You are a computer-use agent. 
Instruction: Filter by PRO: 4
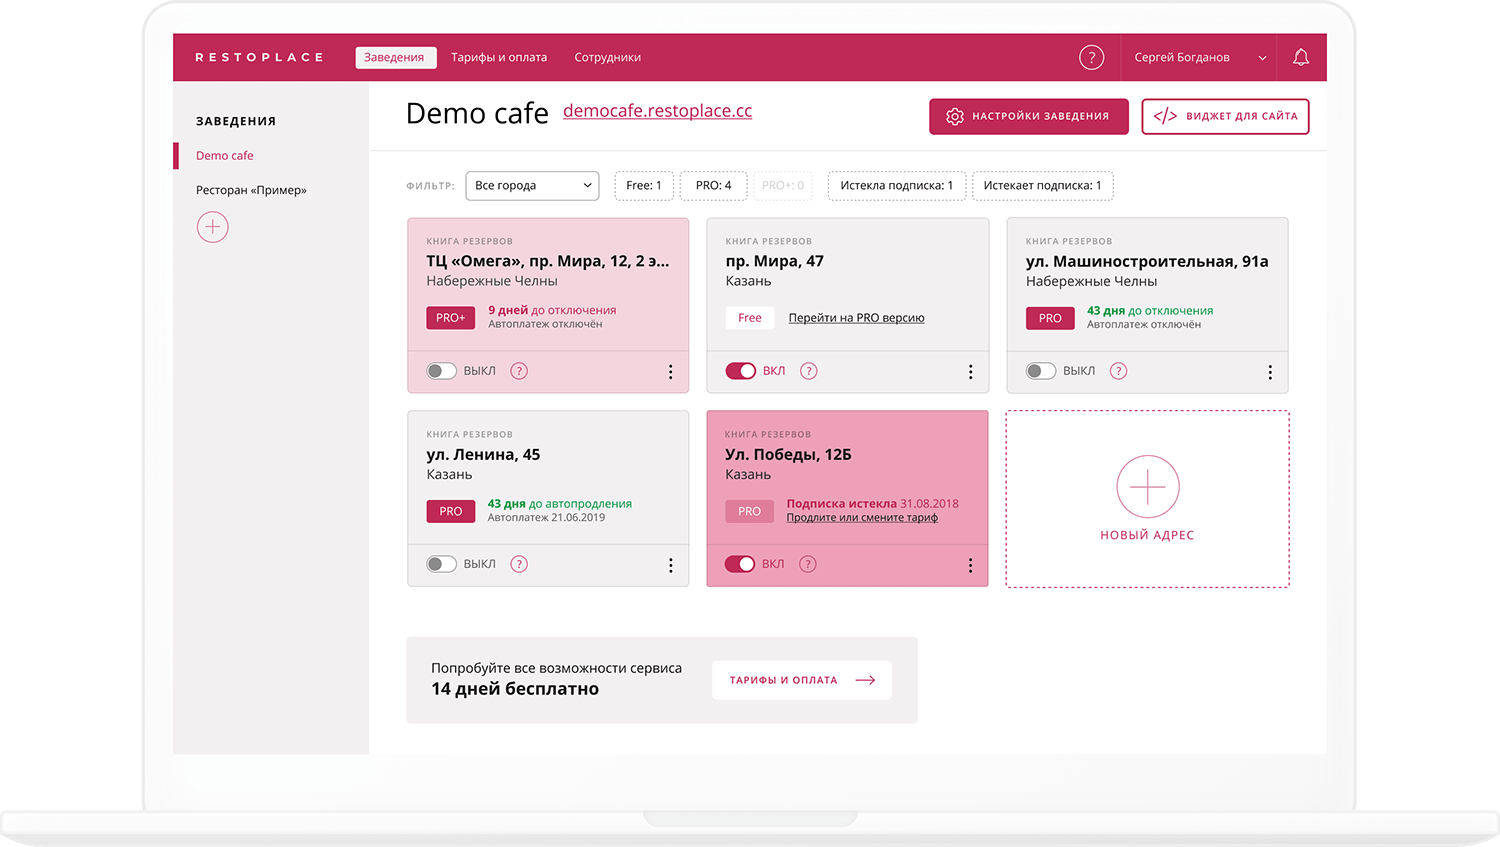tap(713, 185)
